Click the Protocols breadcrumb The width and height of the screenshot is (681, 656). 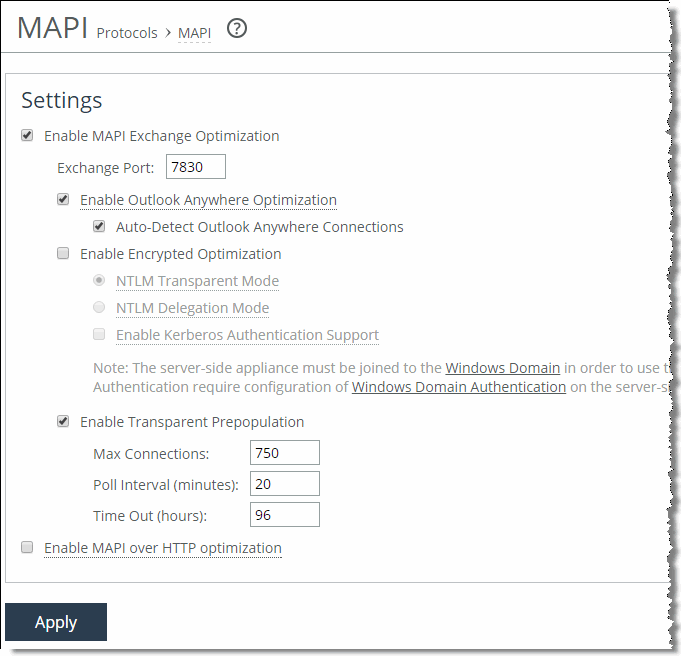pyautogui.click(x=127, y=33)
